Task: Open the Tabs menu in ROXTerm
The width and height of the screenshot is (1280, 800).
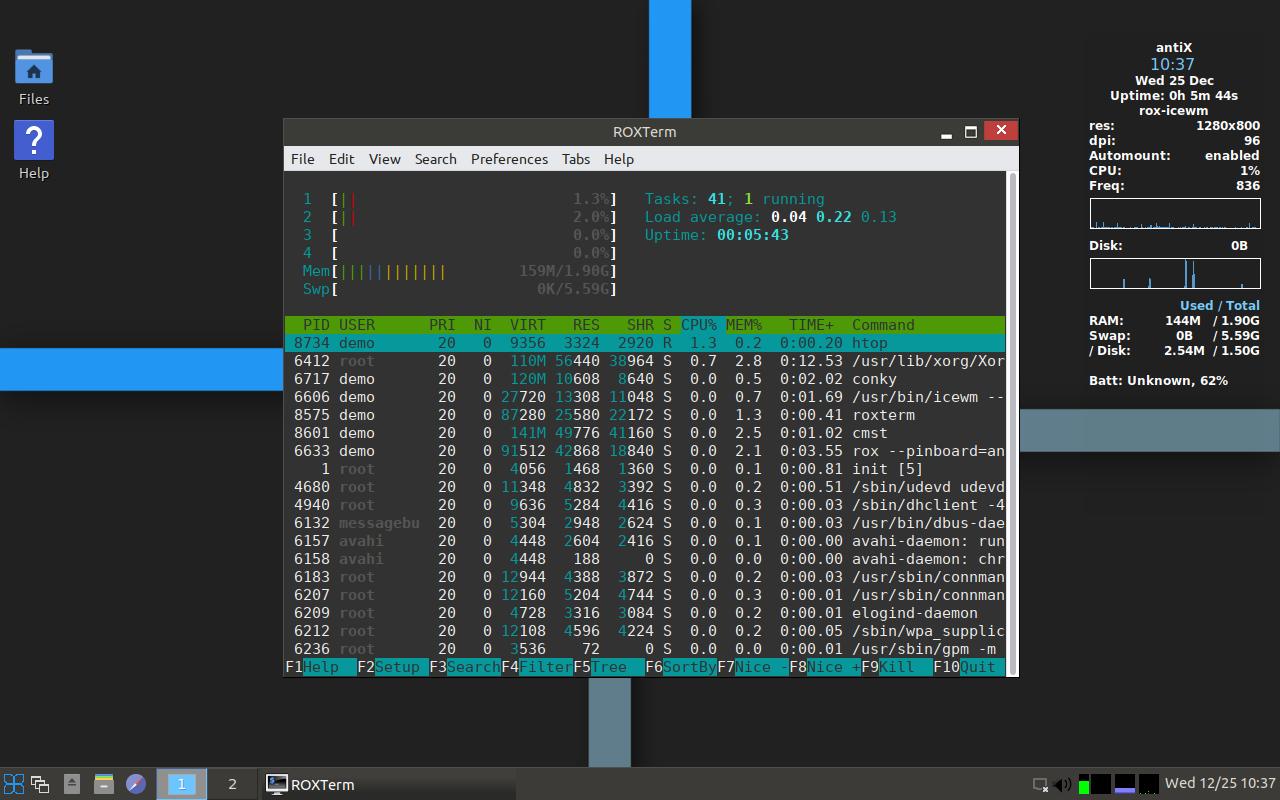Action: pos(575,159)
